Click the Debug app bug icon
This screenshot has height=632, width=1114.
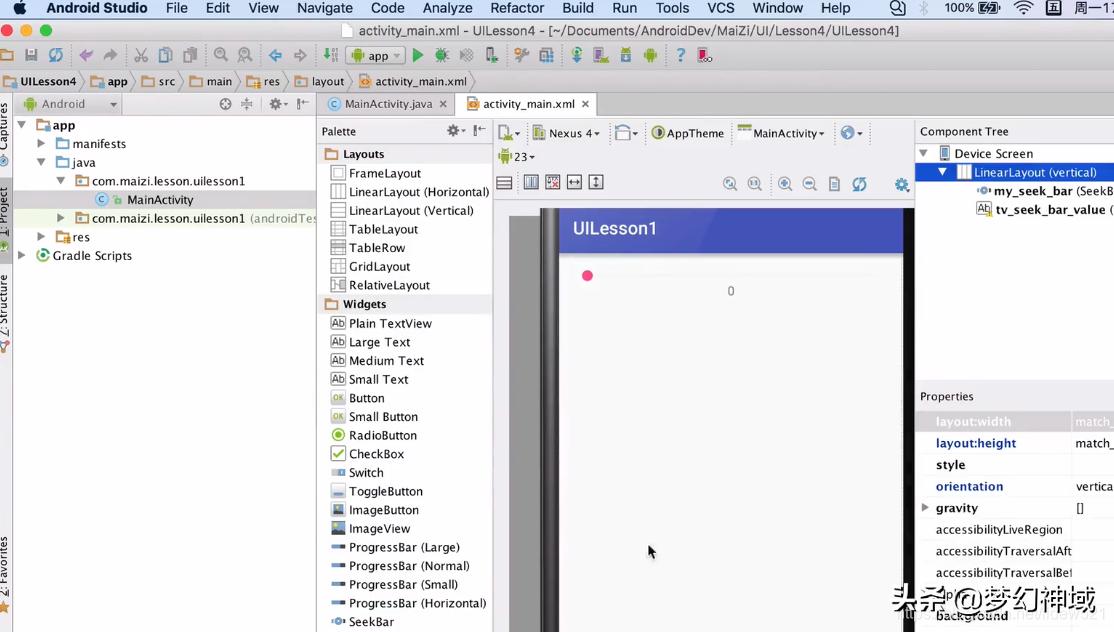[442, 56]
